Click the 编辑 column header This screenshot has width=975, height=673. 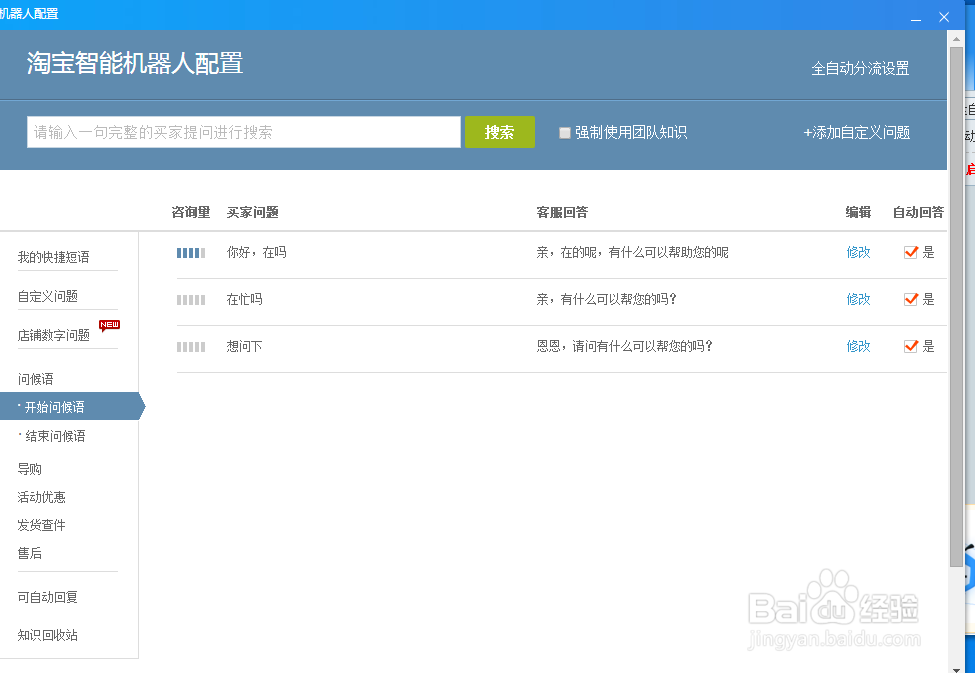coord(858,212)
